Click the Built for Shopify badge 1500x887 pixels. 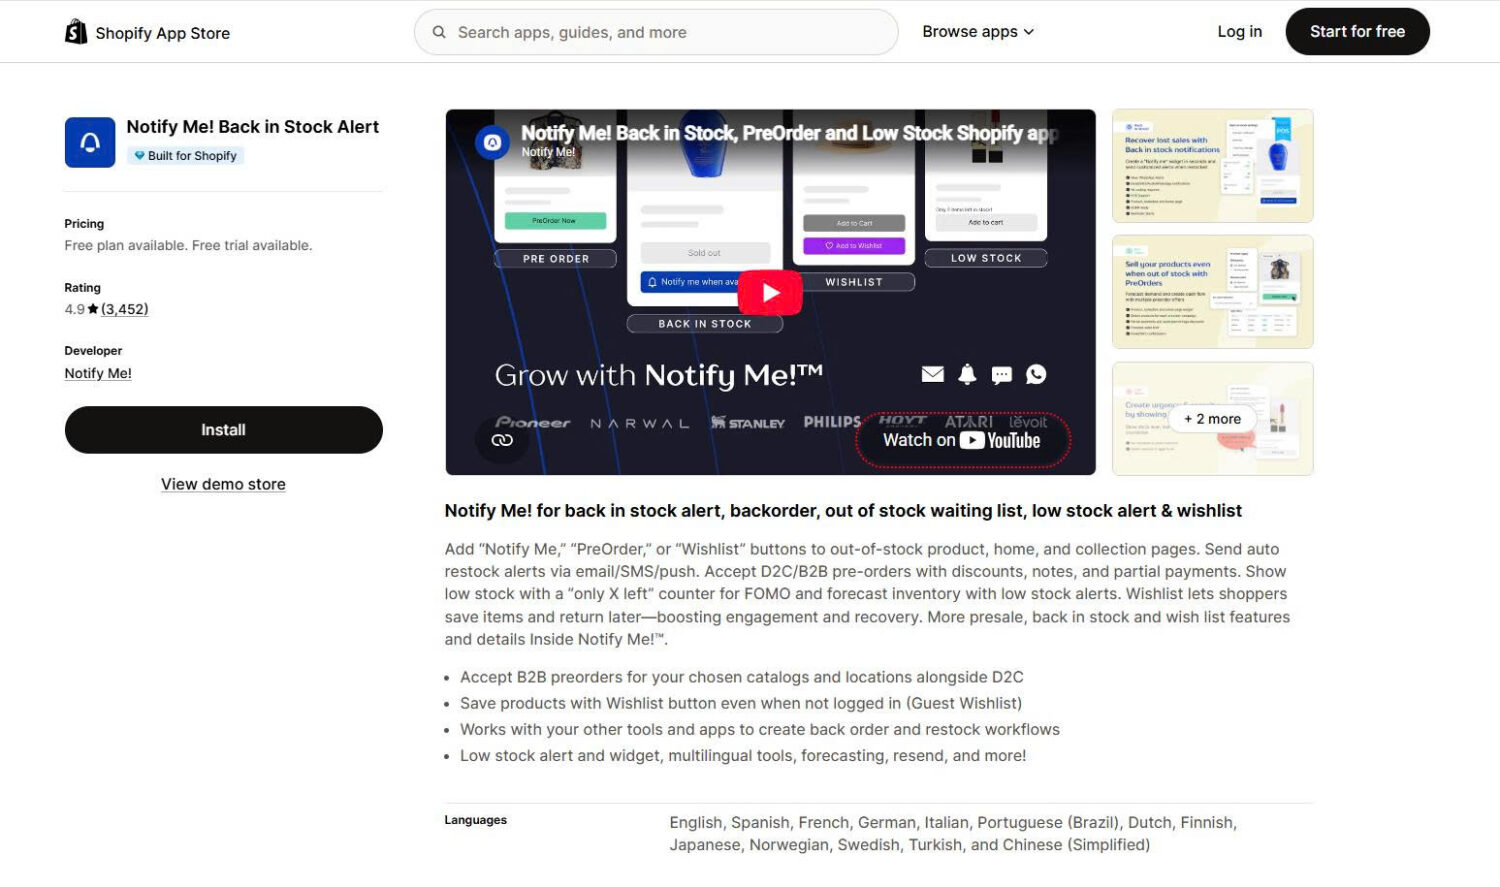coord(186,156)
